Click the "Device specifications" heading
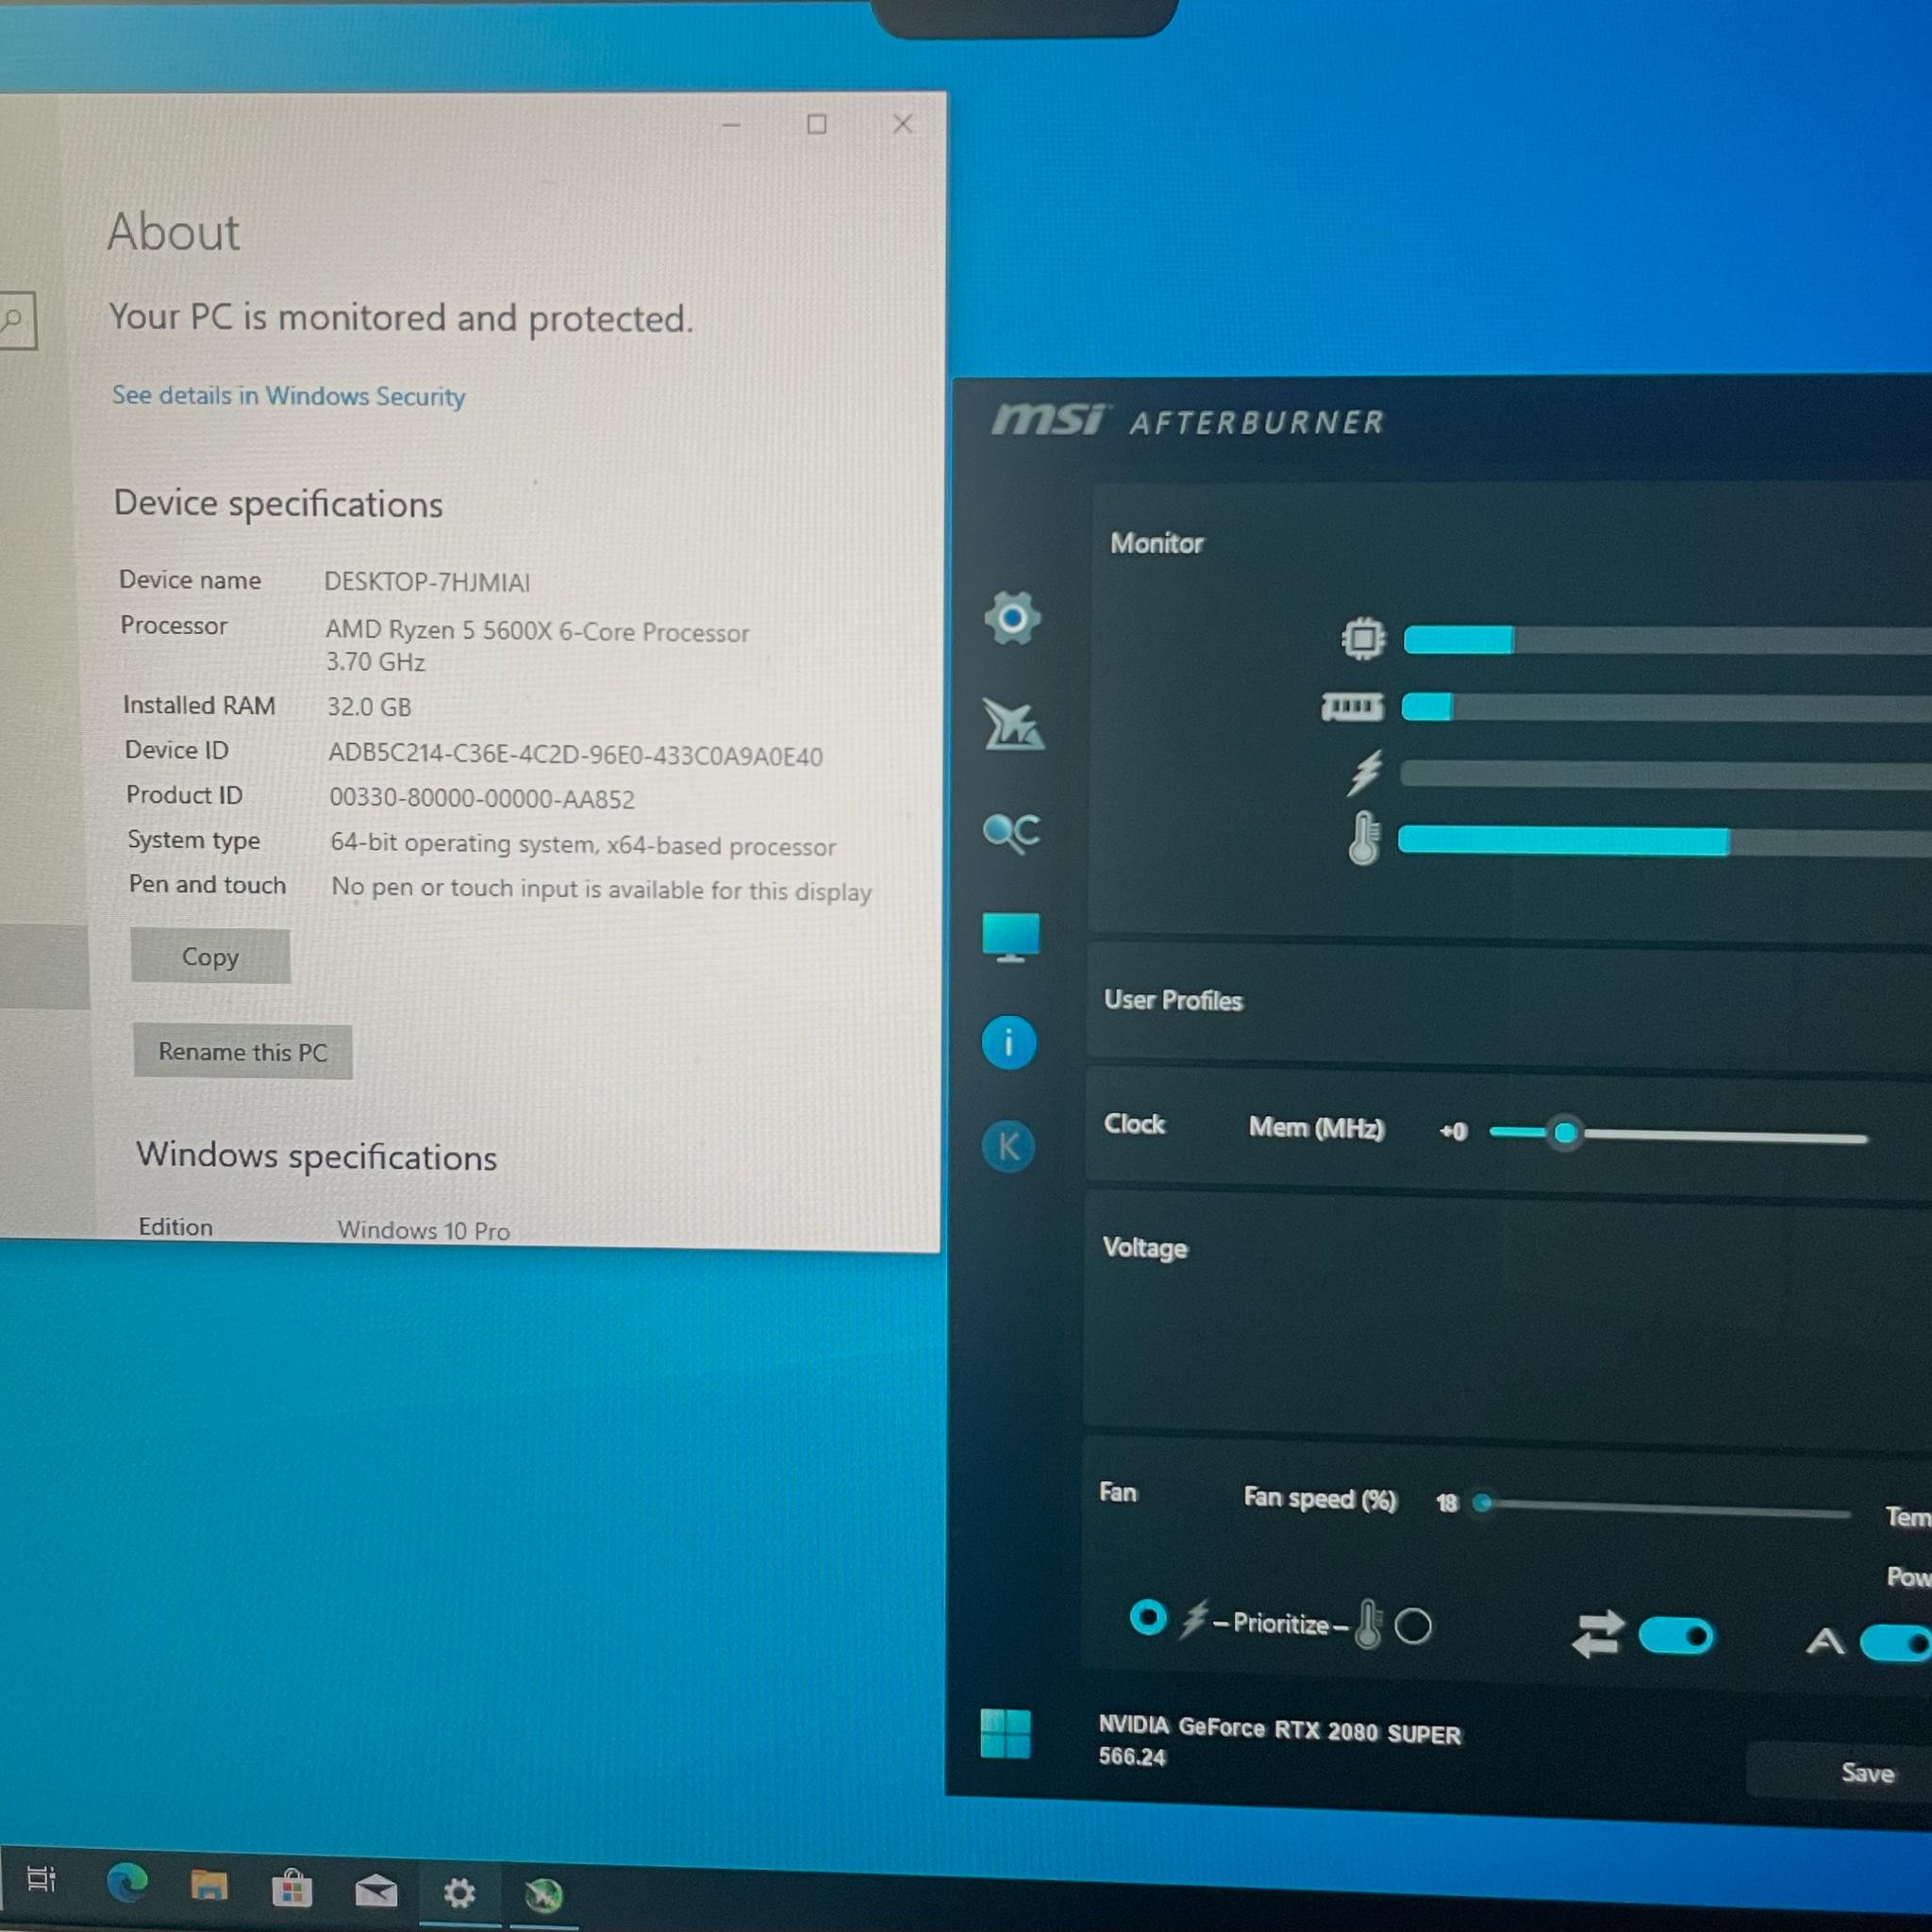Screen dimensions: 1932x1932 pos(278,503)
